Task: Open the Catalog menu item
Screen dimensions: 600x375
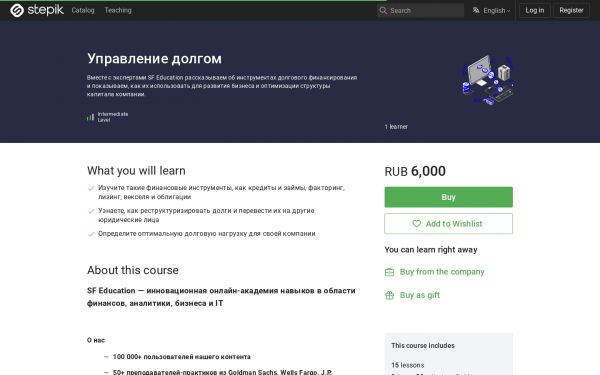Action: click(x=83, y=10)
